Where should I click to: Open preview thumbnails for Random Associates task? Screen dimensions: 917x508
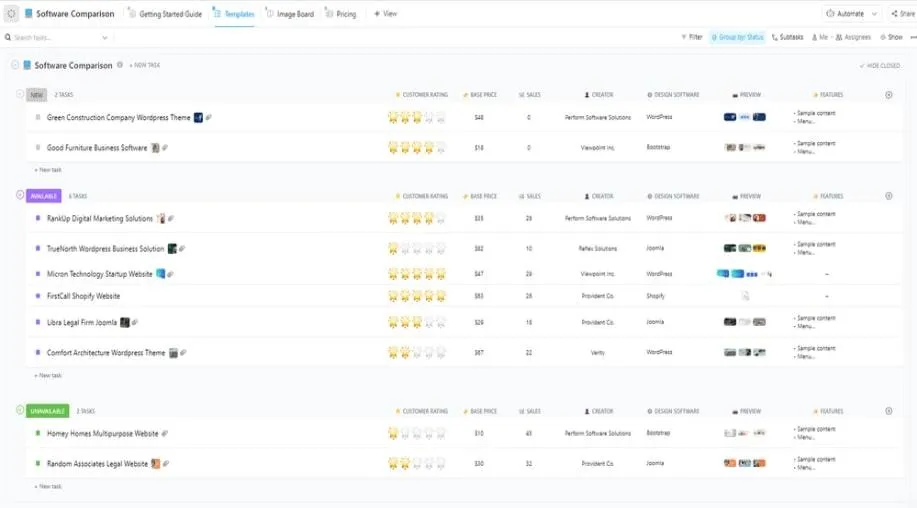pyautogui.click(x=745, y=463)
